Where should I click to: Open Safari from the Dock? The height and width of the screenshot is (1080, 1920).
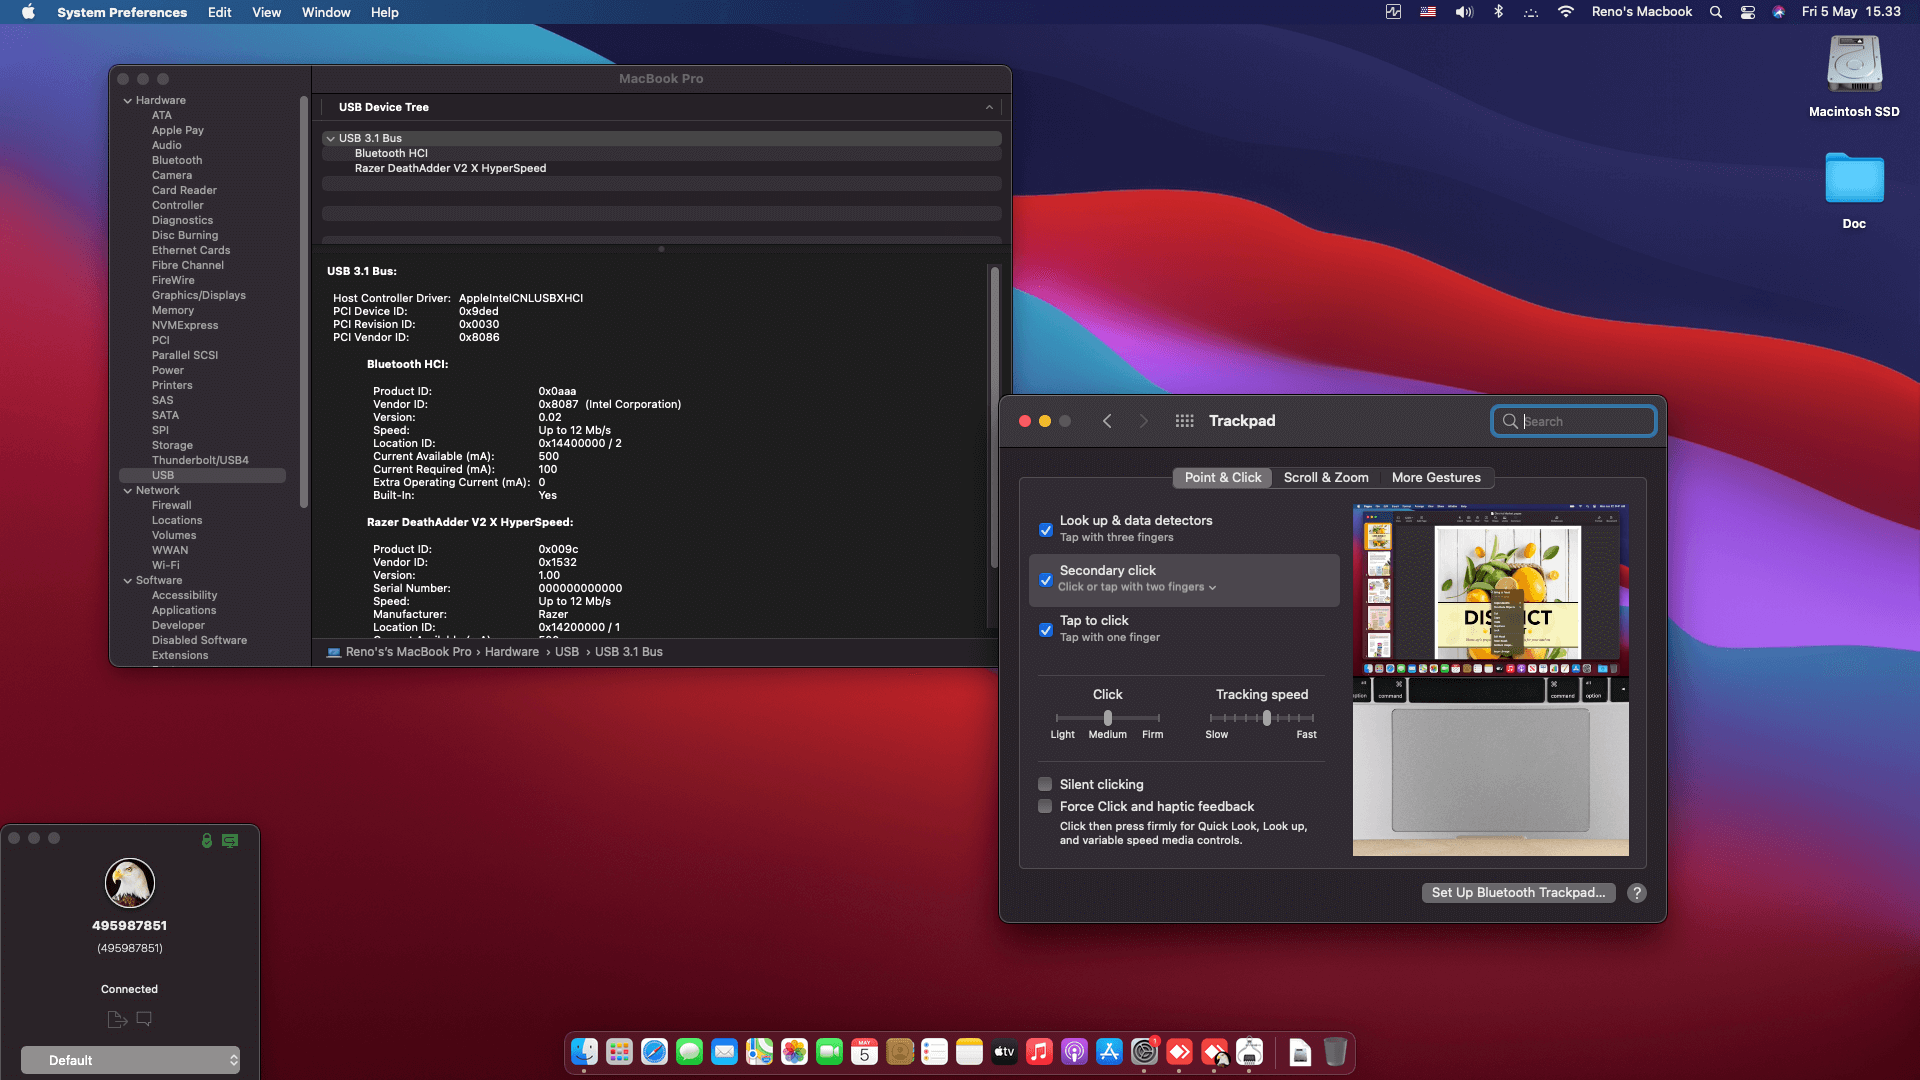point(654,1052)
